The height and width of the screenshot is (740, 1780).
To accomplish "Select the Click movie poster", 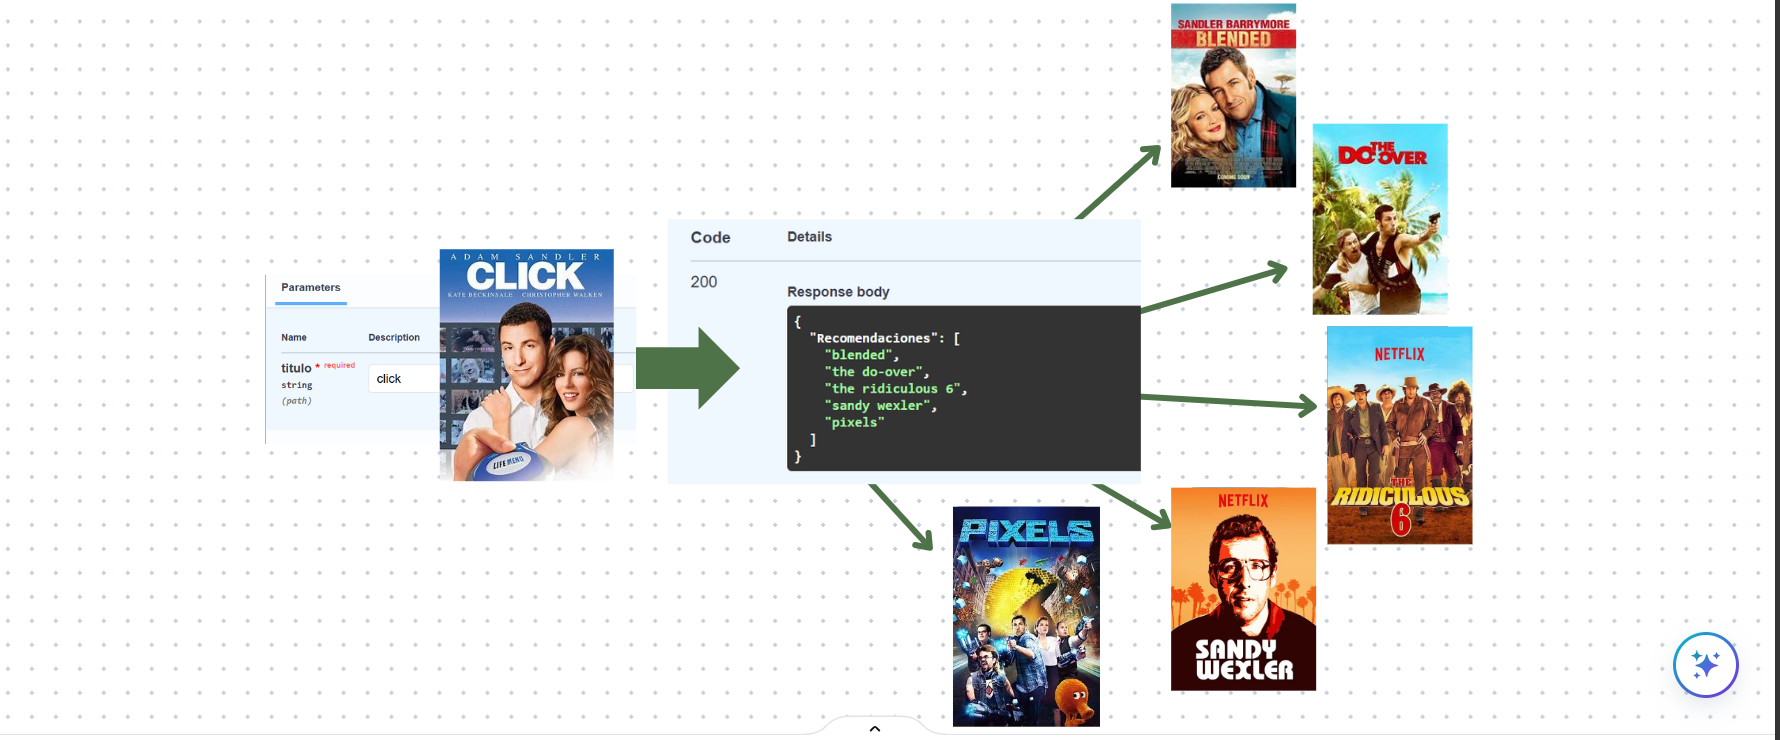I will (526, 365).
